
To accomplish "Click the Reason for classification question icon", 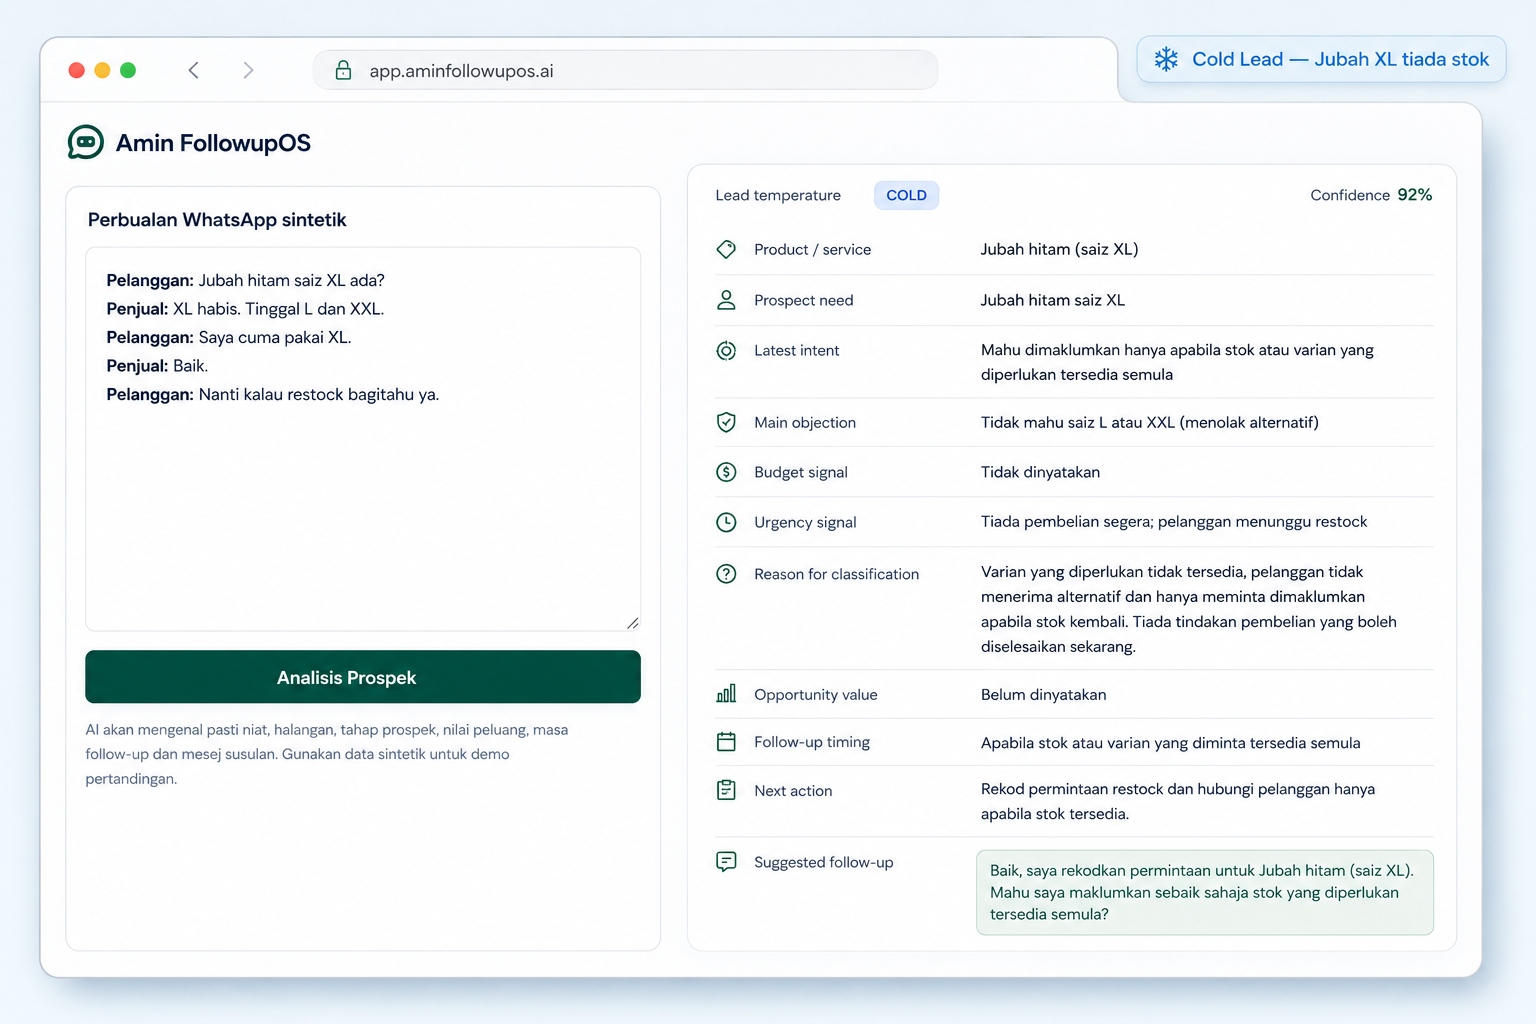I will (726, 574).
